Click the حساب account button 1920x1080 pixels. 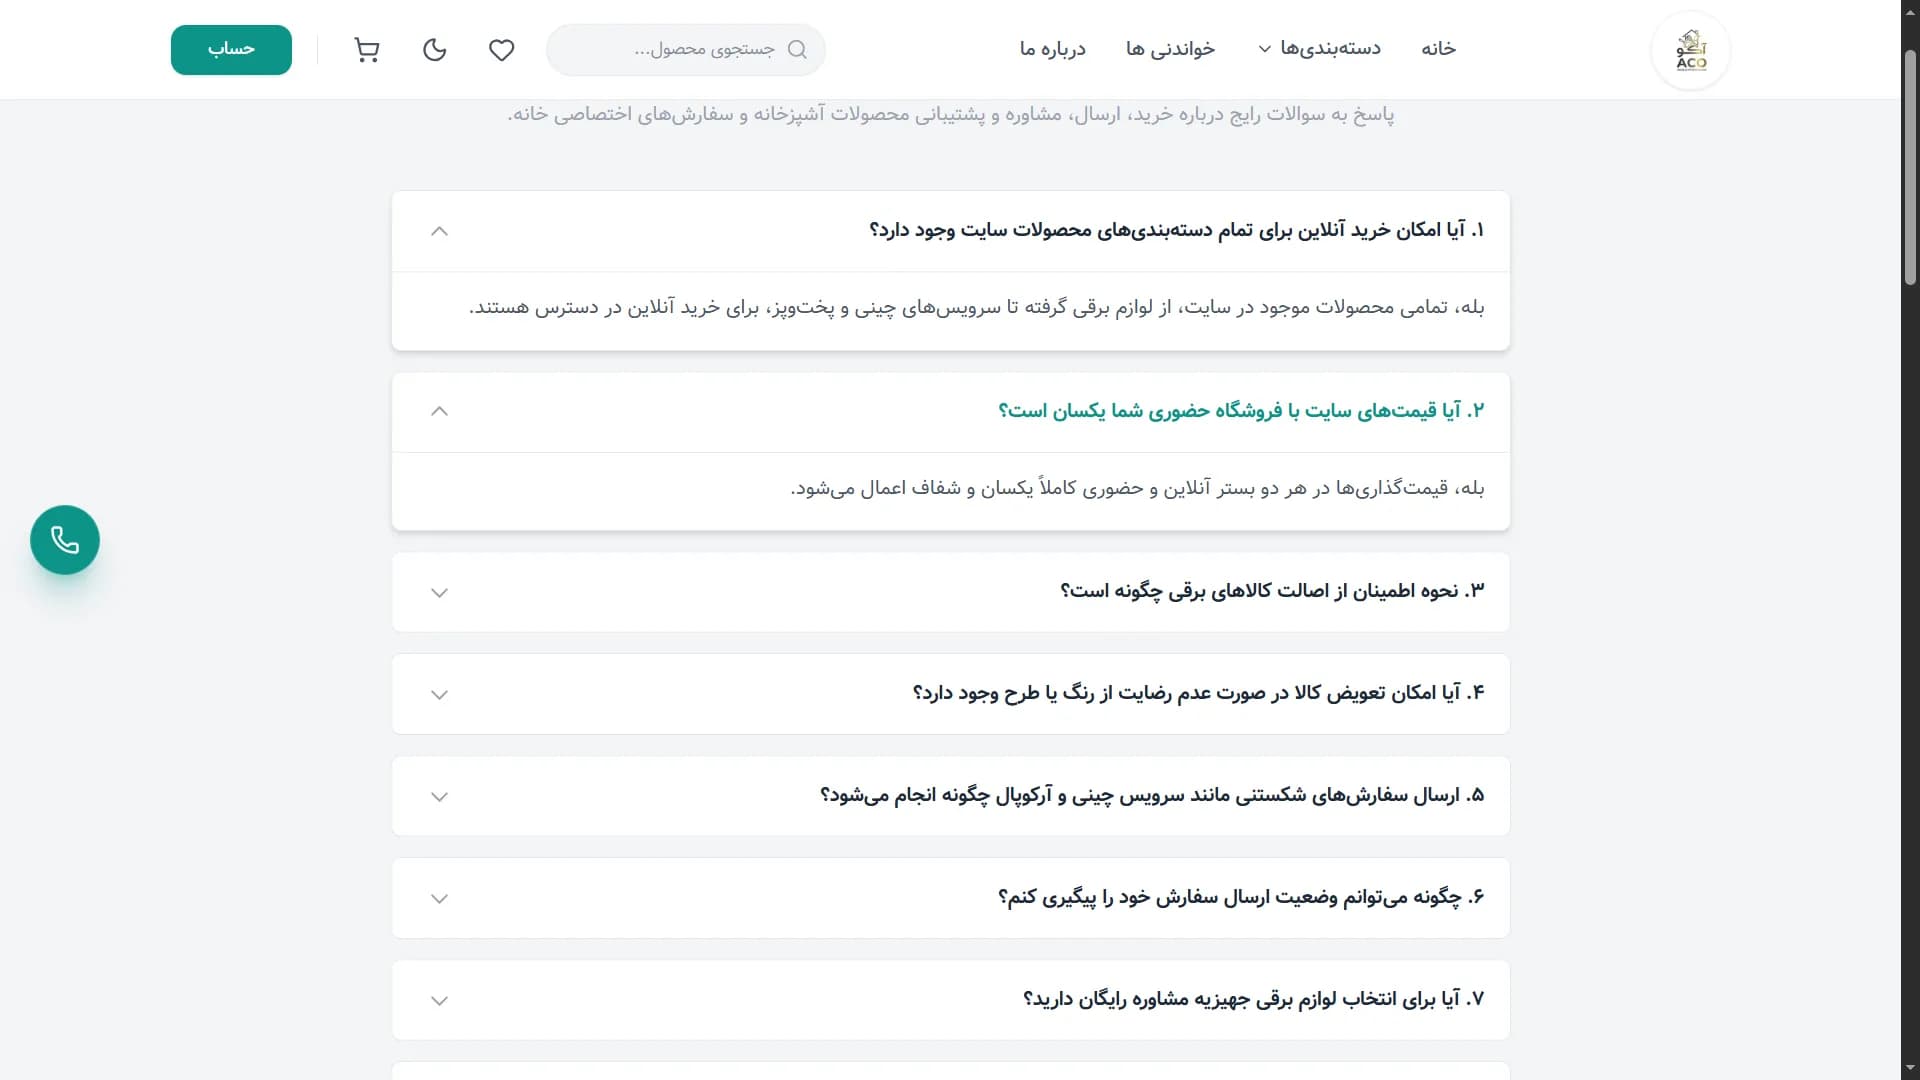click(x=231, y=50)
